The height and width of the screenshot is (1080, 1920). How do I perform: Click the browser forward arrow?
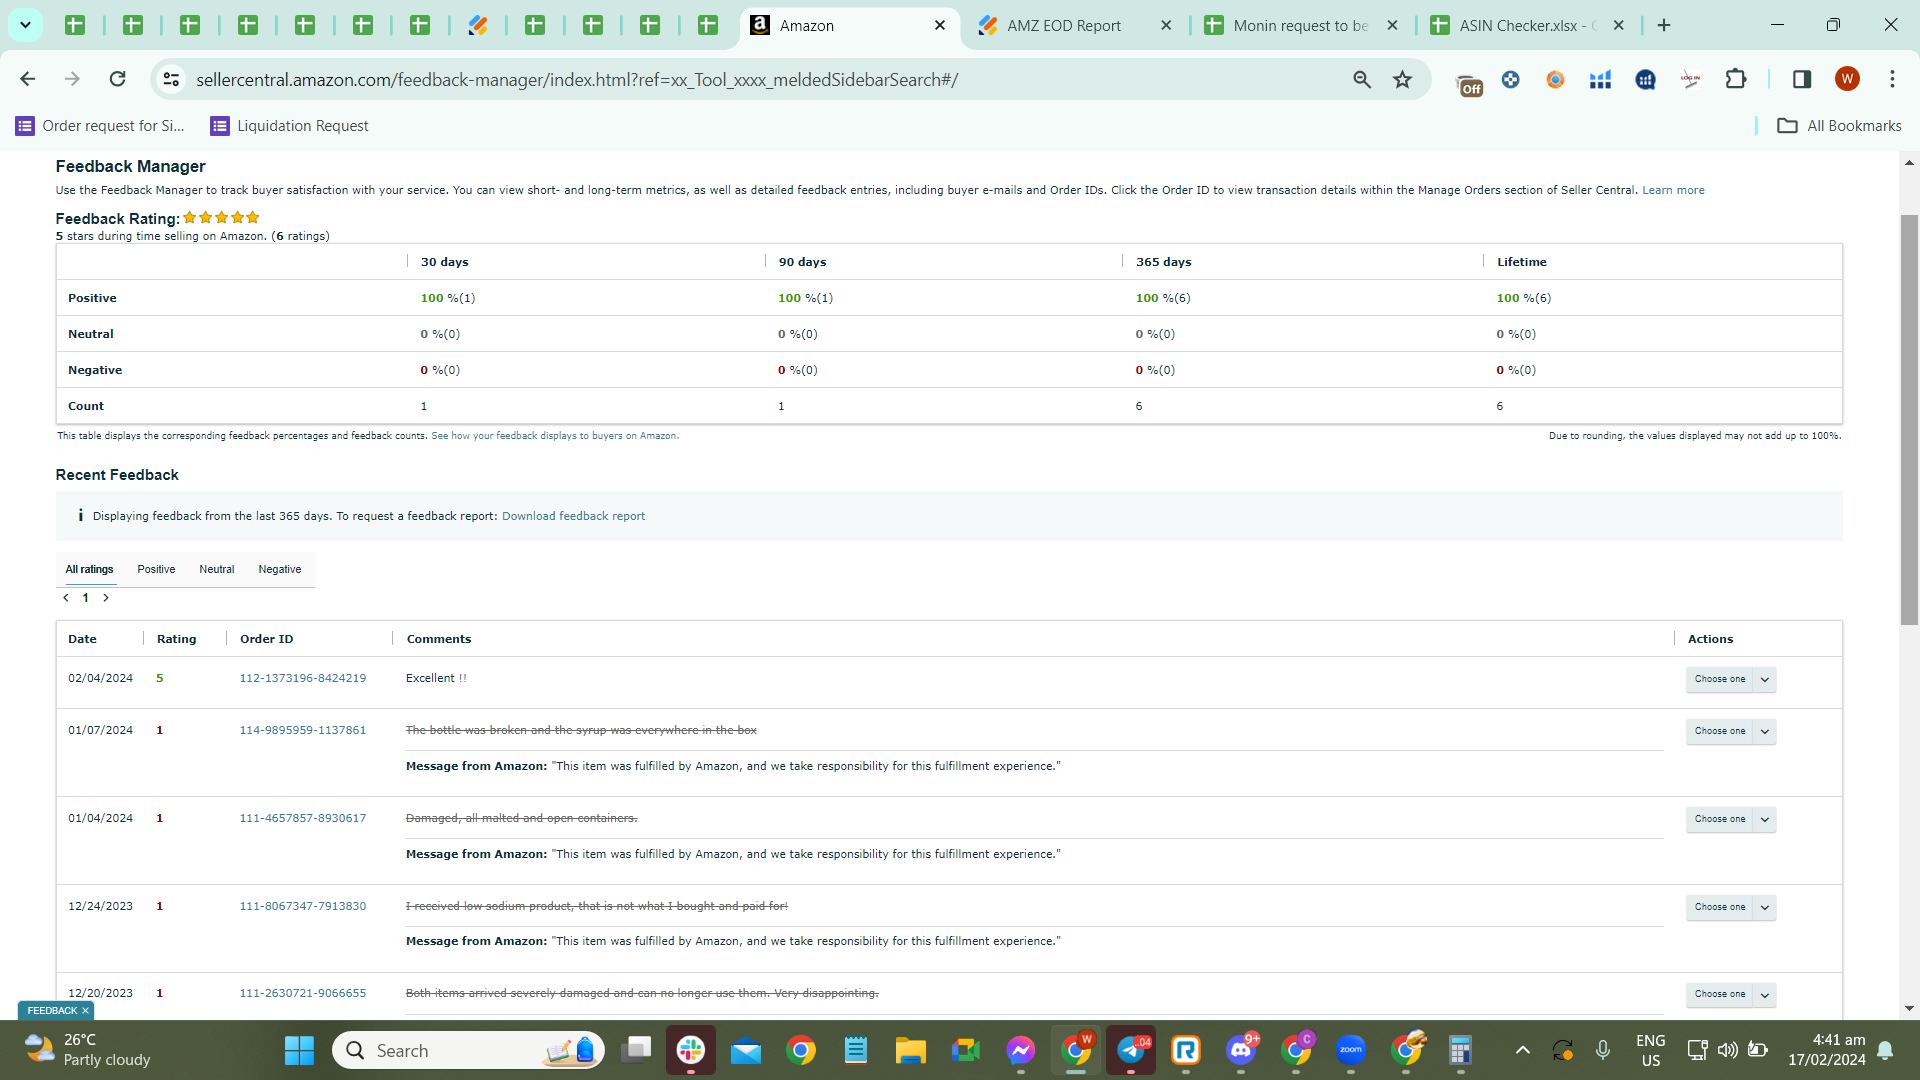click(x=72, y=79)
